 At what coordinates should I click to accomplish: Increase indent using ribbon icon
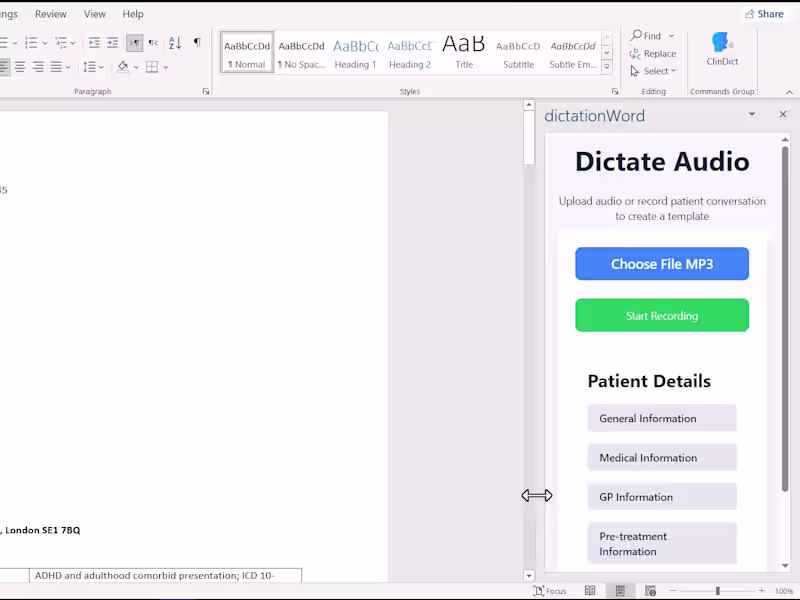(112, 43)
